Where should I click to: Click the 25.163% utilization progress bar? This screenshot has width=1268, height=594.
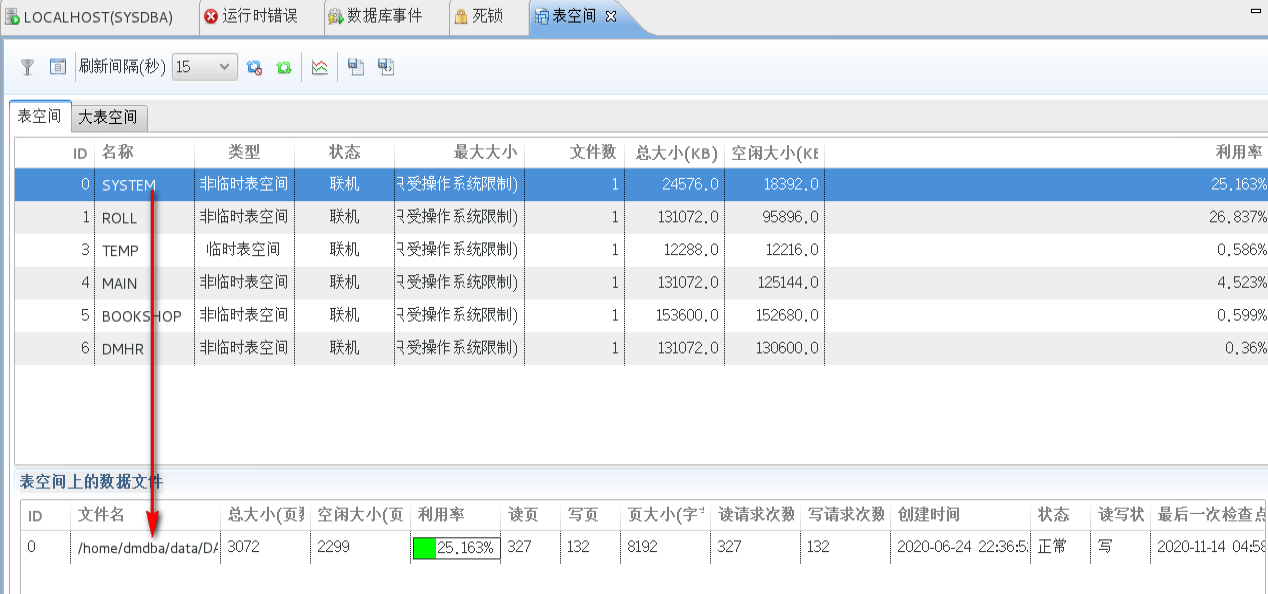pos(456,548)
